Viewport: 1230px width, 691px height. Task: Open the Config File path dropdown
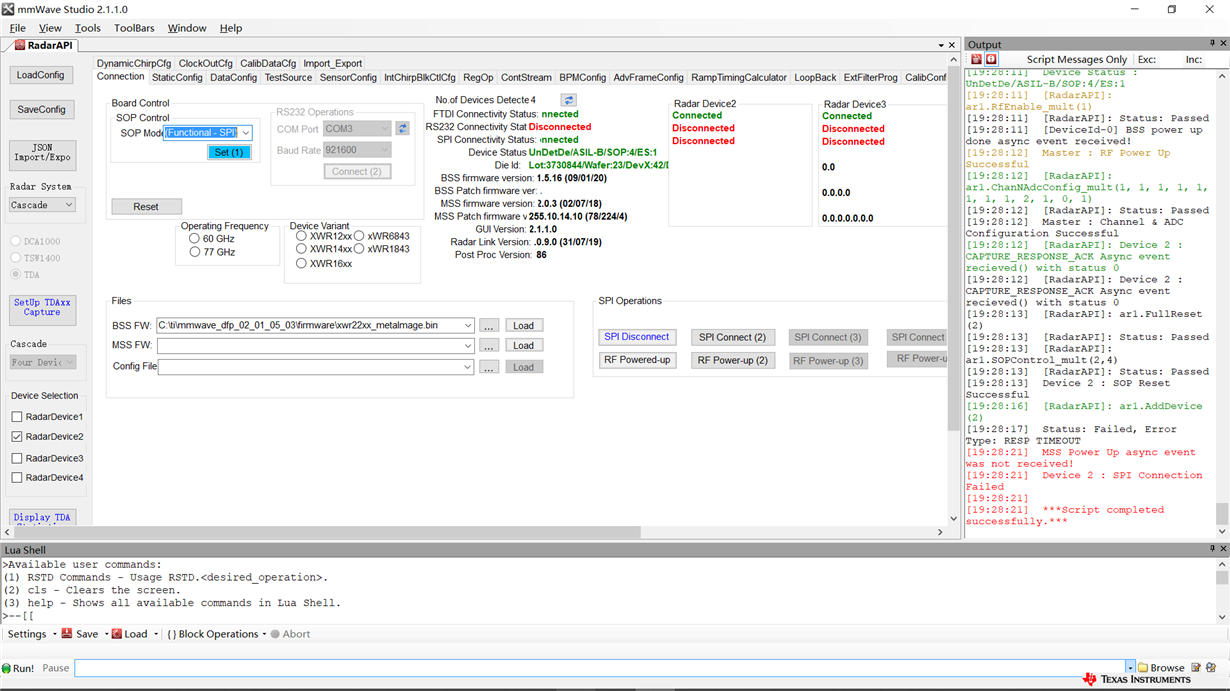pos(468,367)
